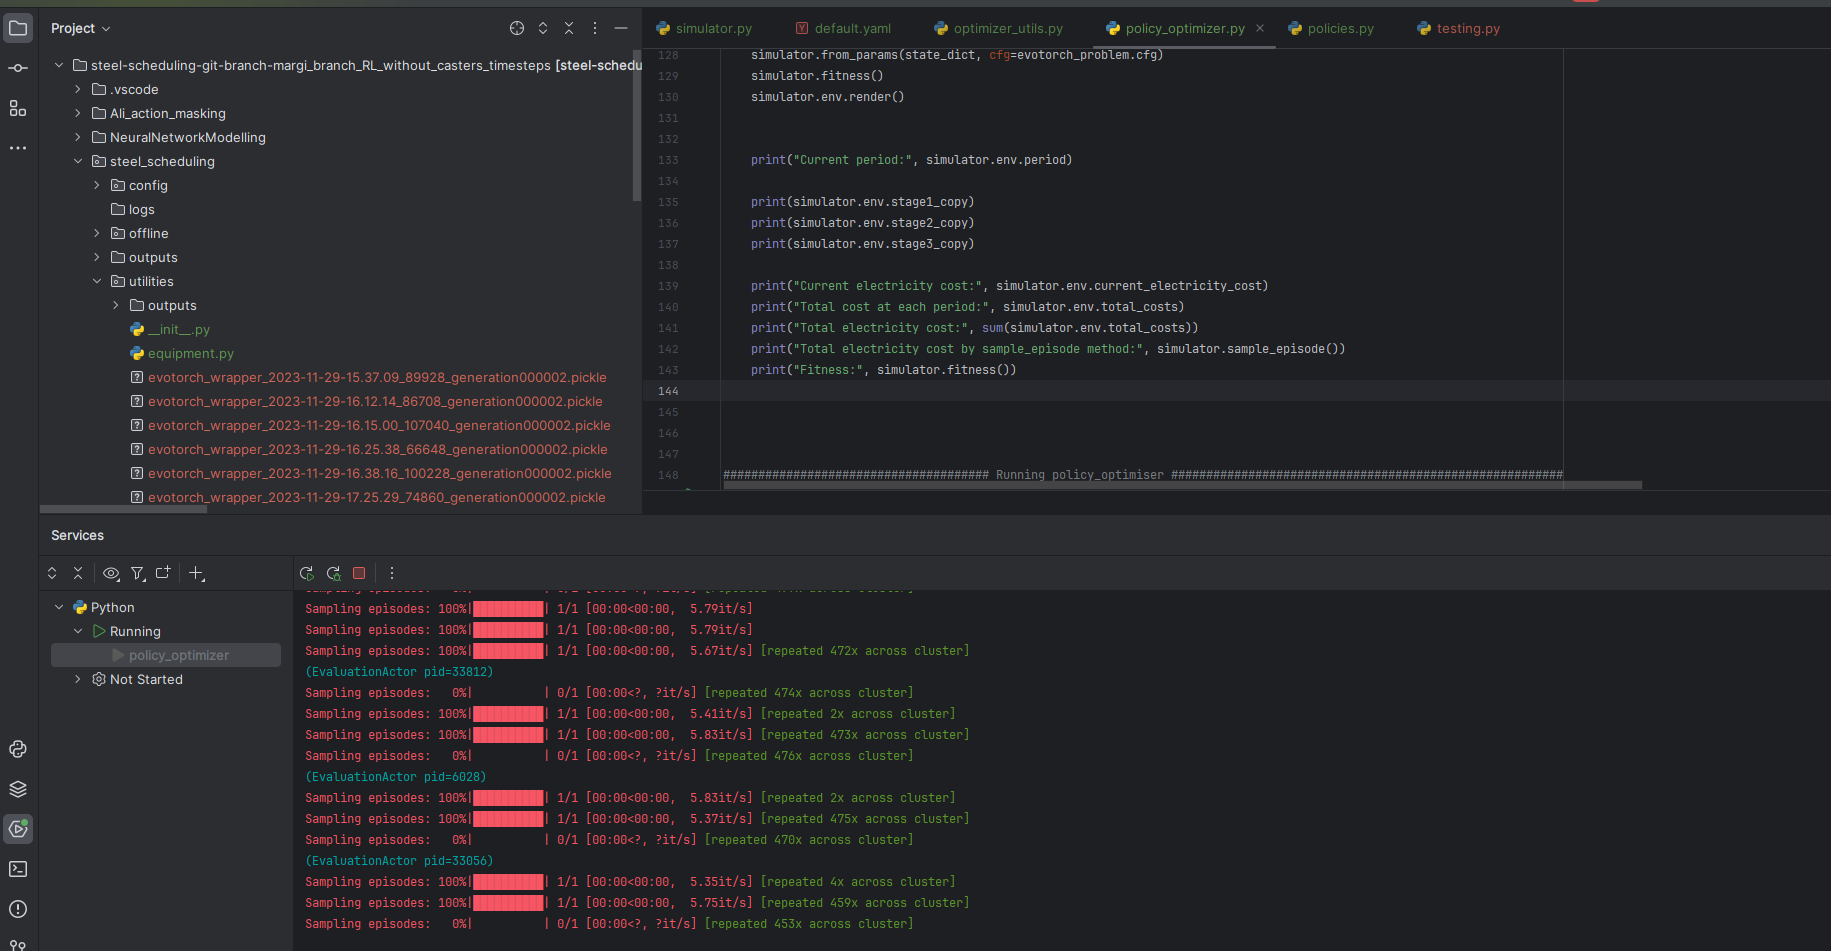1831x951 pixels.
Task: Open equipment.py in the project tree
Action: coord(190,353)
